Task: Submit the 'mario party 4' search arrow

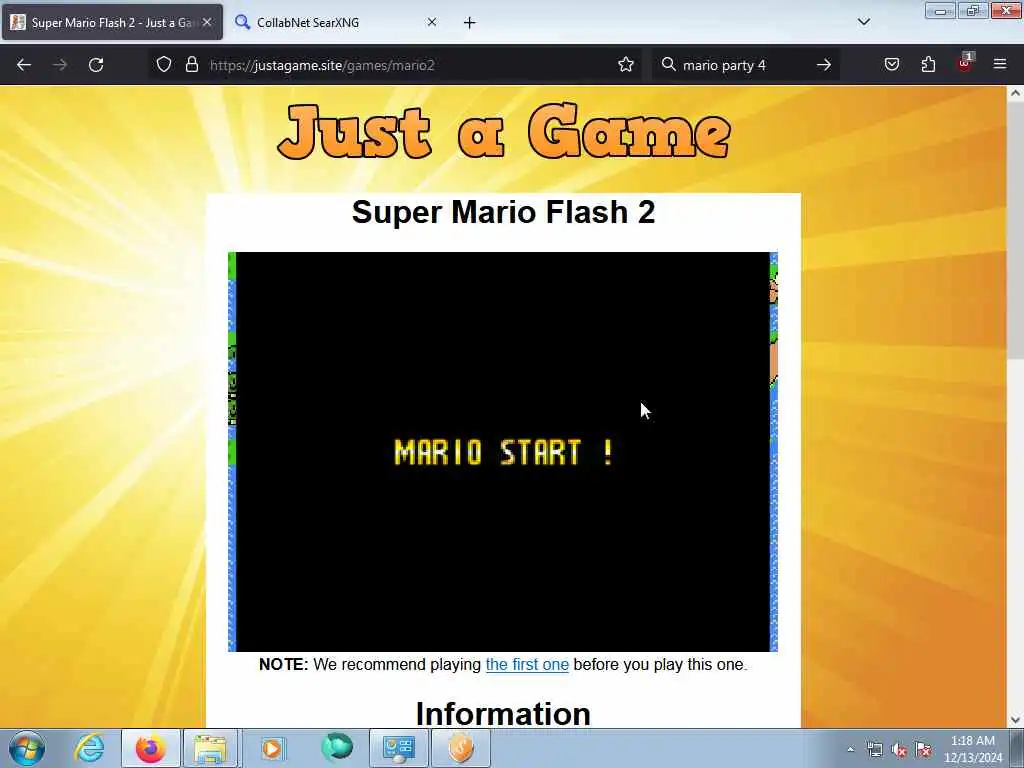Action: coord(824,65)
